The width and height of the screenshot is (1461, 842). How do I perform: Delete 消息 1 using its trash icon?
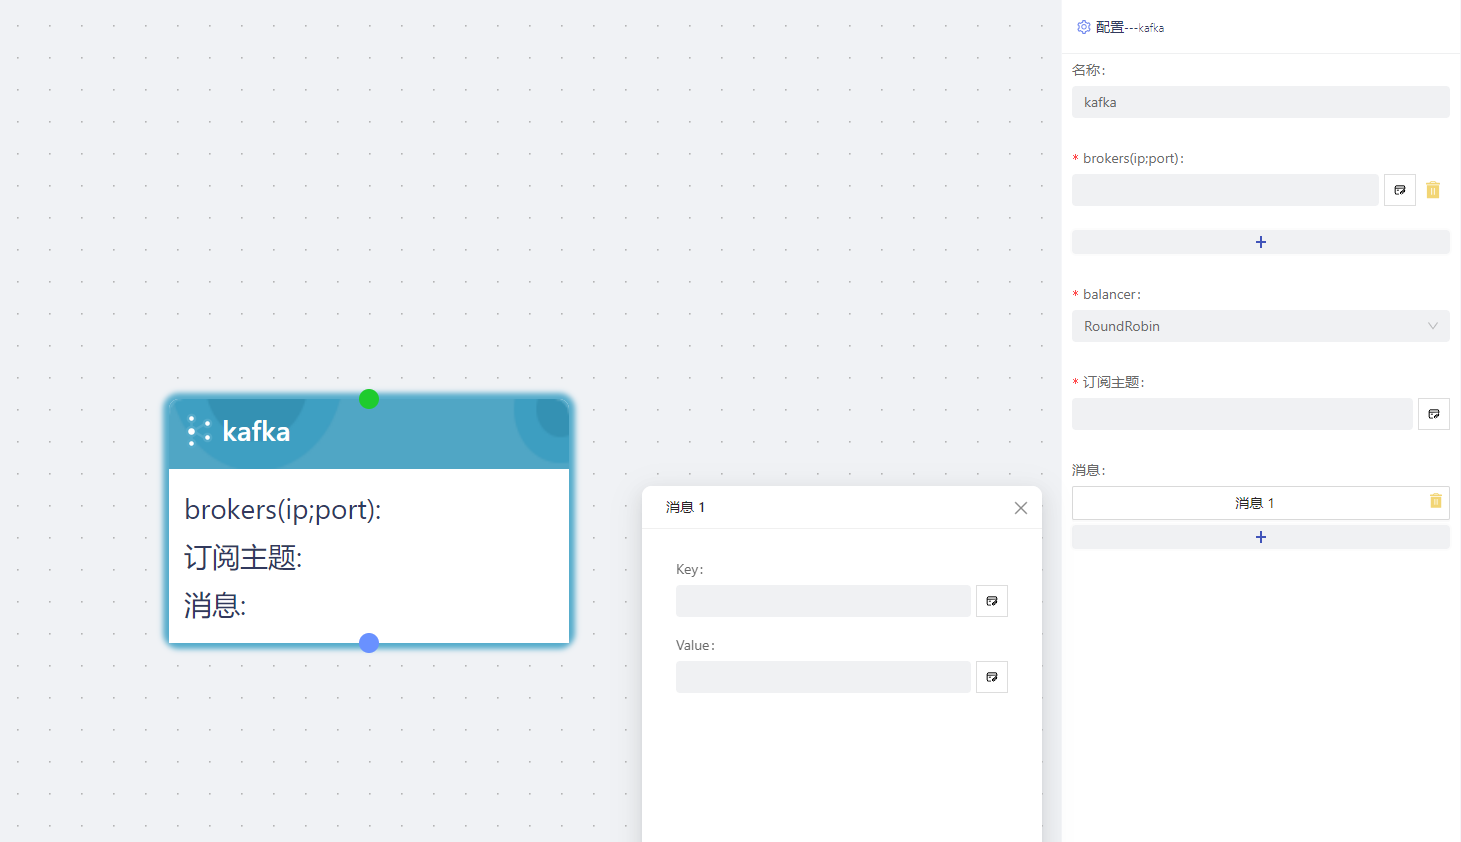(x=1436, y=501)
